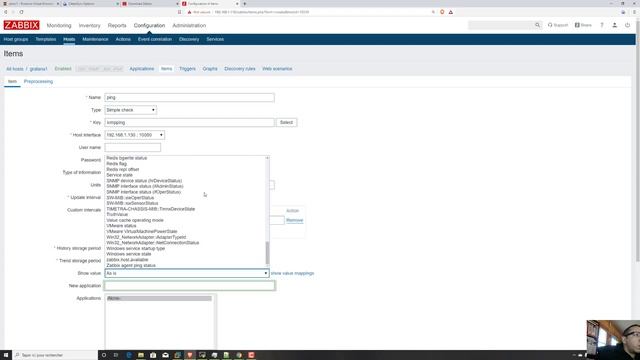
Task: Go to Actions submenu
Action: (123, 39)
